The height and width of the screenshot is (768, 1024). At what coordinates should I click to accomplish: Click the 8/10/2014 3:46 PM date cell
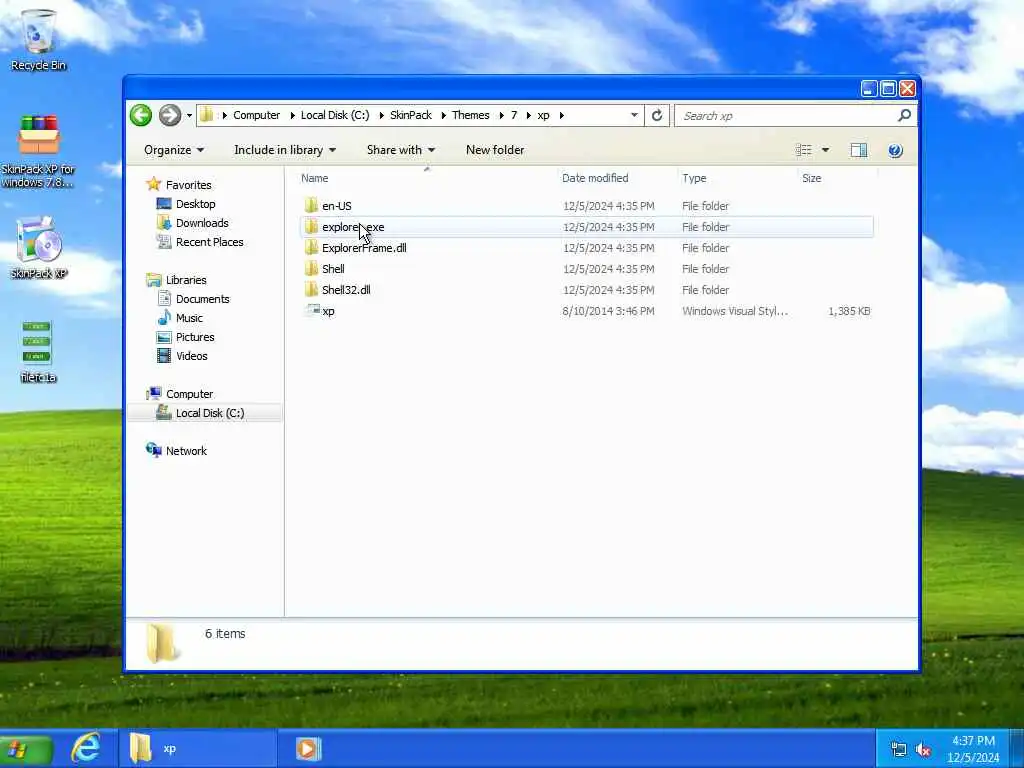tap(608, 311)
